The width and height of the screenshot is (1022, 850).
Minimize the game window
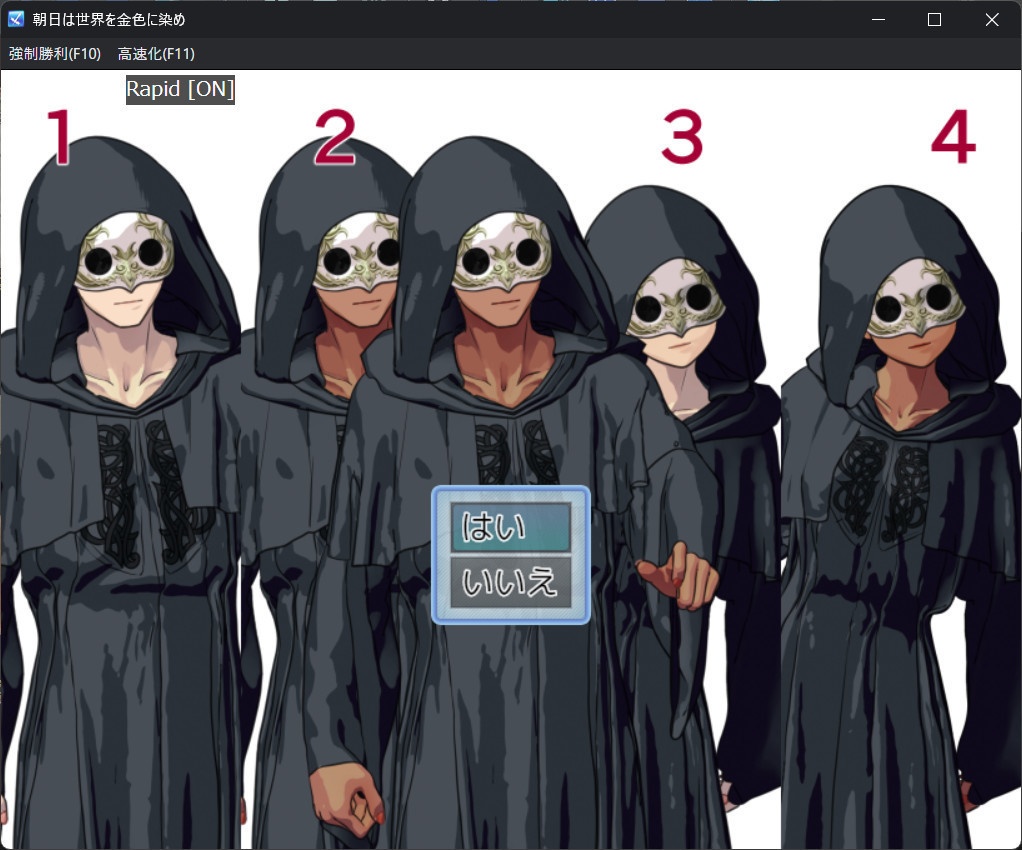click(x=878, y=20)
